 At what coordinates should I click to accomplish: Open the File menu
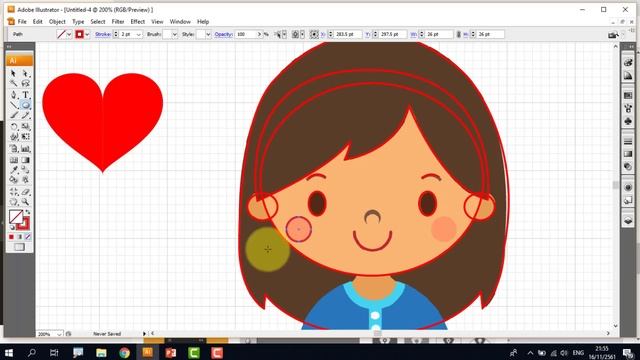pyautogui.click(x=22, y=22)
